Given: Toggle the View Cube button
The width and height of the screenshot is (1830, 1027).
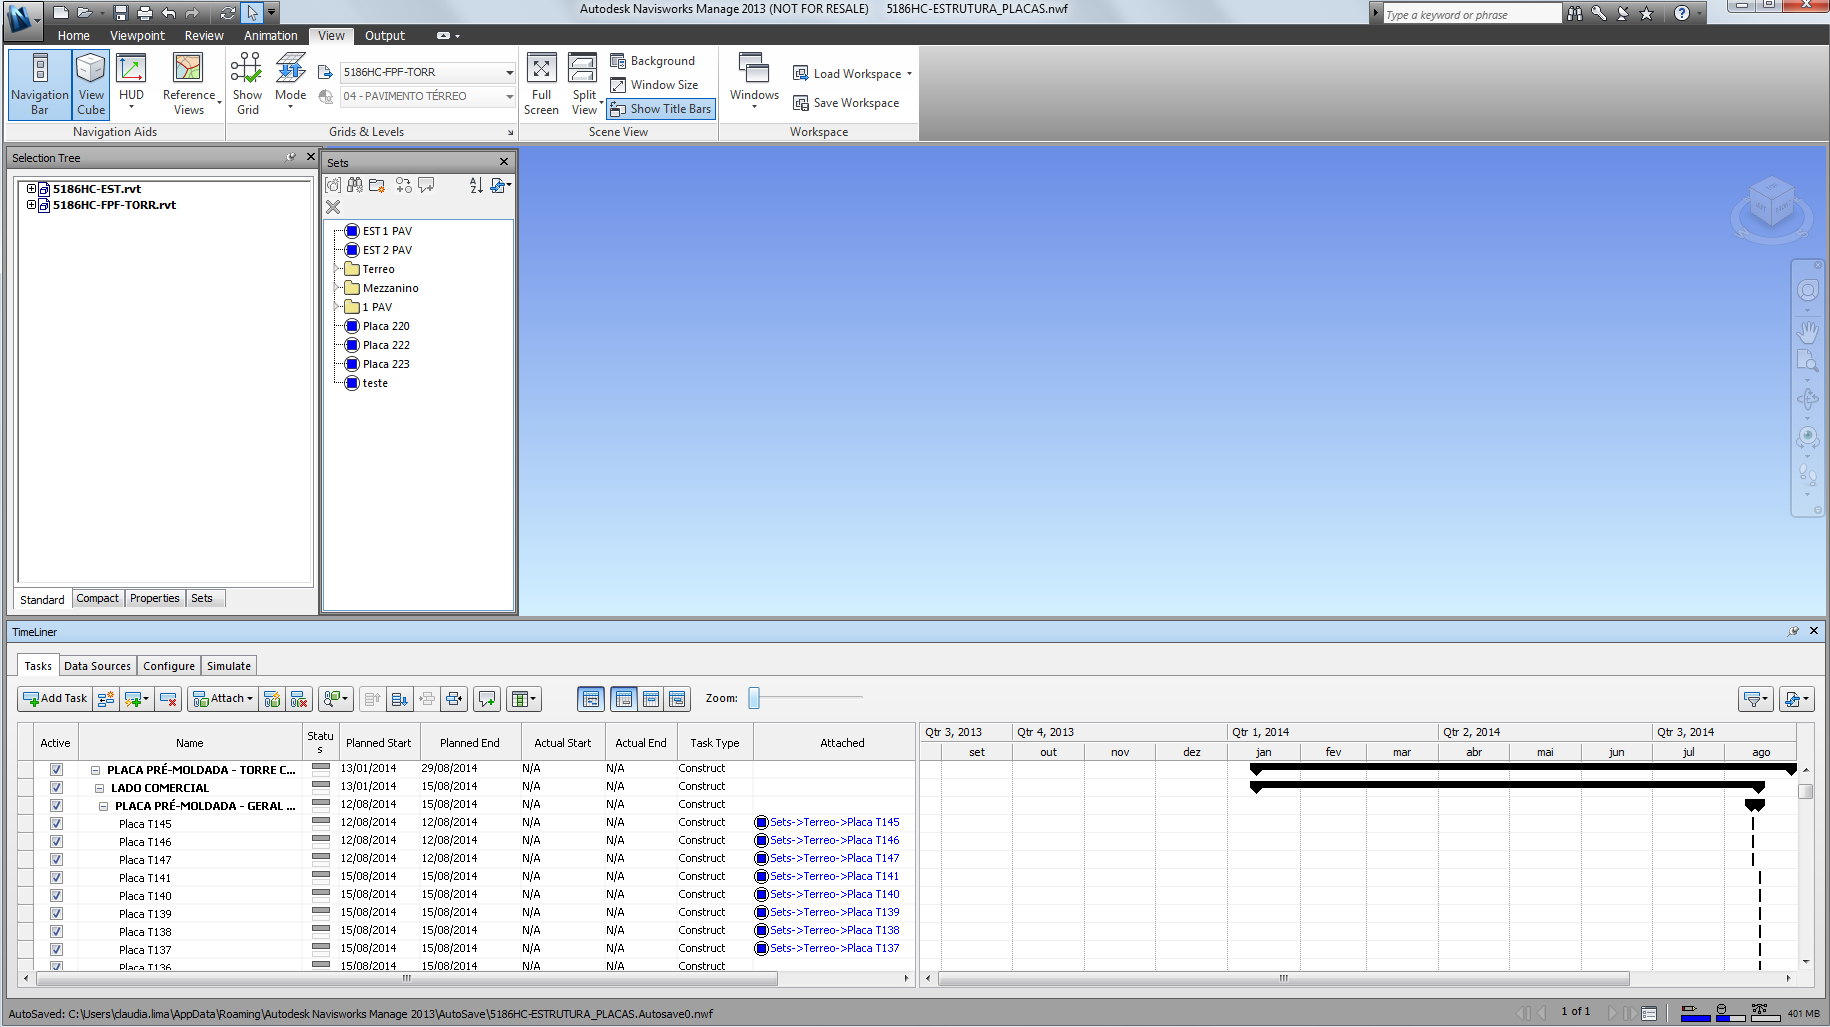Looking at the screenshot, I should point(91,84).
